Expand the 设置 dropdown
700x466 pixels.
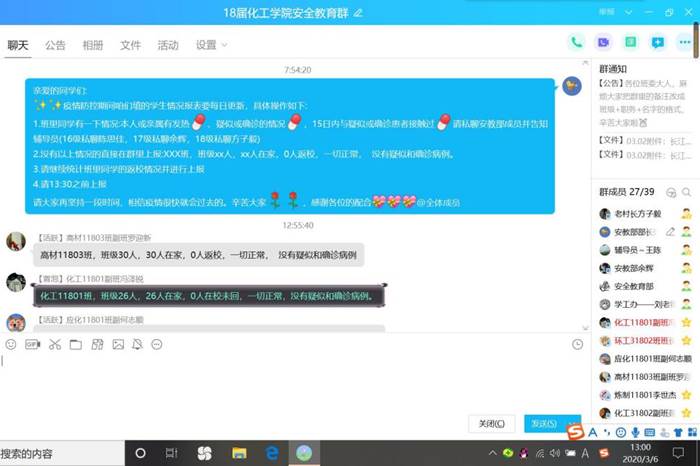[x=211, y=45]
